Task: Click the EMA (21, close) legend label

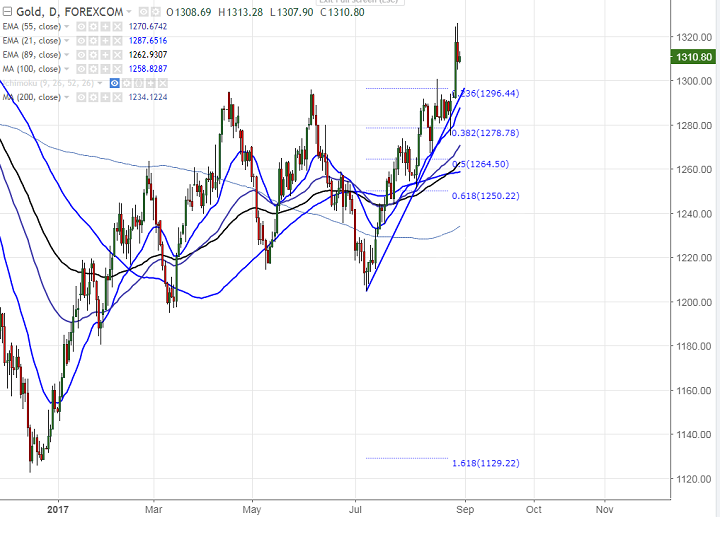Action: [31, 41]
